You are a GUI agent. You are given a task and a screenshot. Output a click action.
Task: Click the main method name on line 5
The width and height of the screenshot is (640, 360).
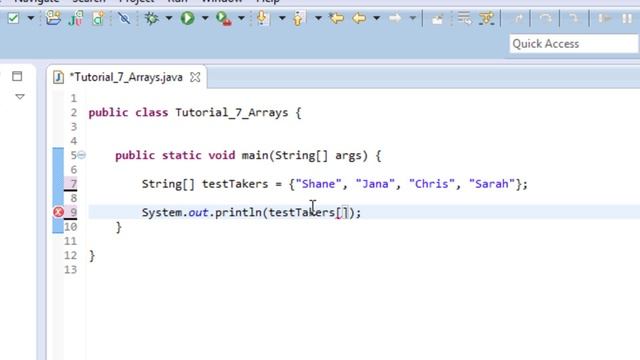[x=255, y=156]
